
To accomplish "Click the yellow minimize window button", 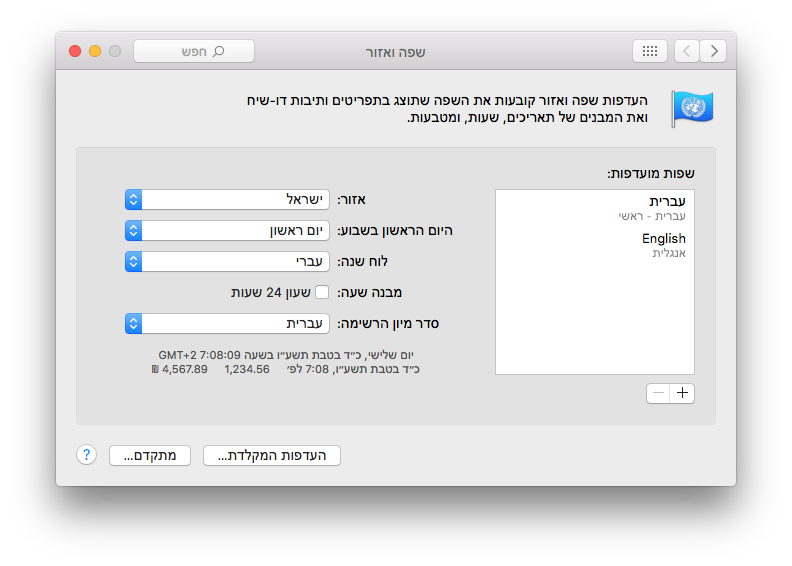I will pos(95,51).
